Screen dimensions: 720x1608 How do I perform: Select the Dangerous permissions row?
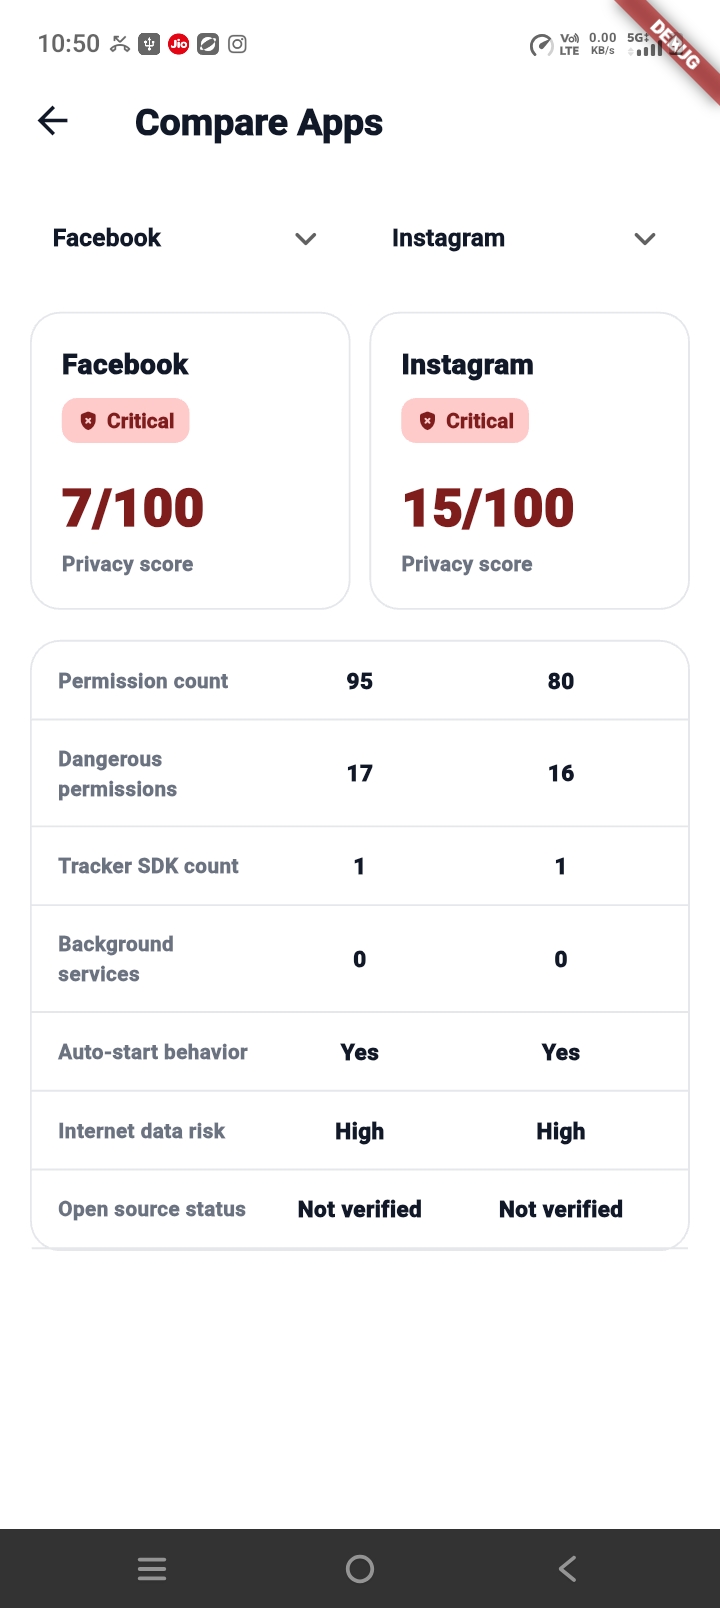click(x=360, y=773)
